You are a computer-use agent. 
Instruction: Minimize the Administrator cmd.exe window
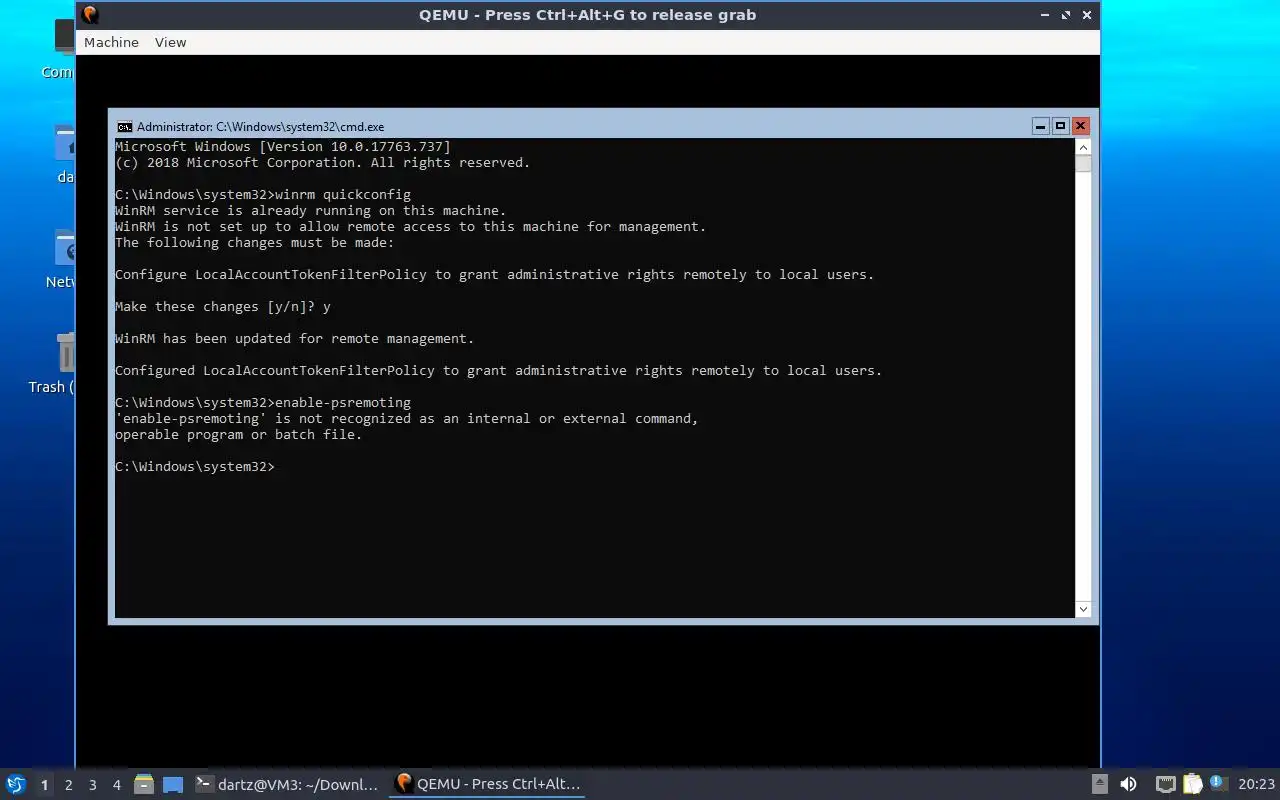[x=1041, y=126]
